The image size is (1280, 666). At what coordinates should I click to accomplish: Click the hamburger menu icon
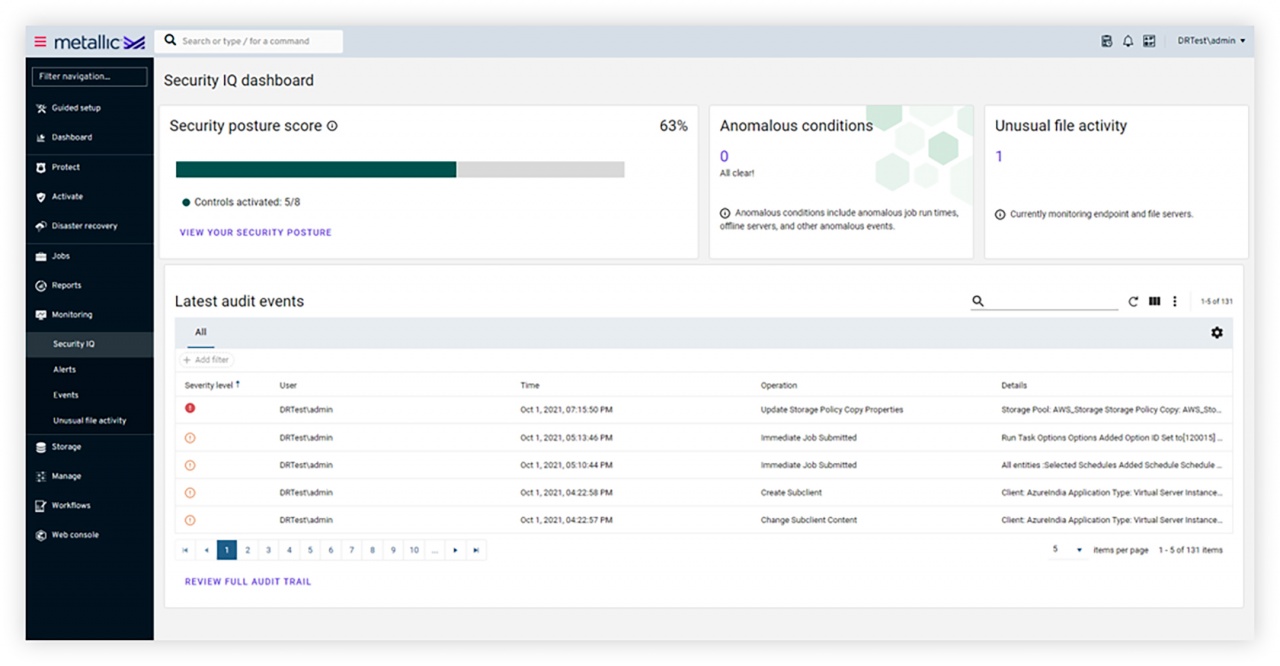pos(40,42)
